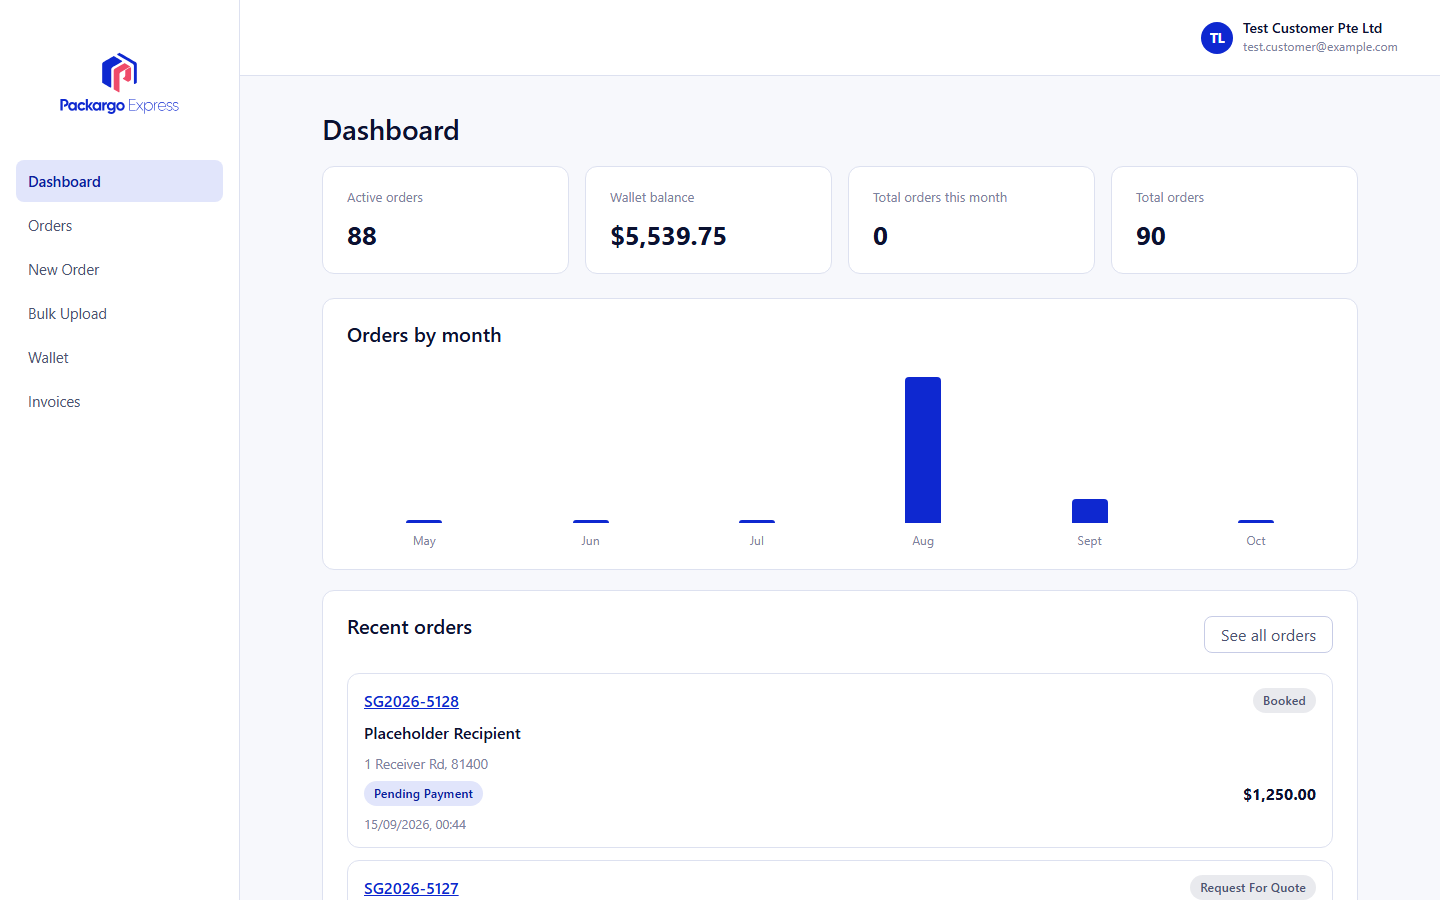Image resolution: width=1440 pixels, height=900 pixels.
Task: Click the Sept axis label
Action: [1089, 541]
